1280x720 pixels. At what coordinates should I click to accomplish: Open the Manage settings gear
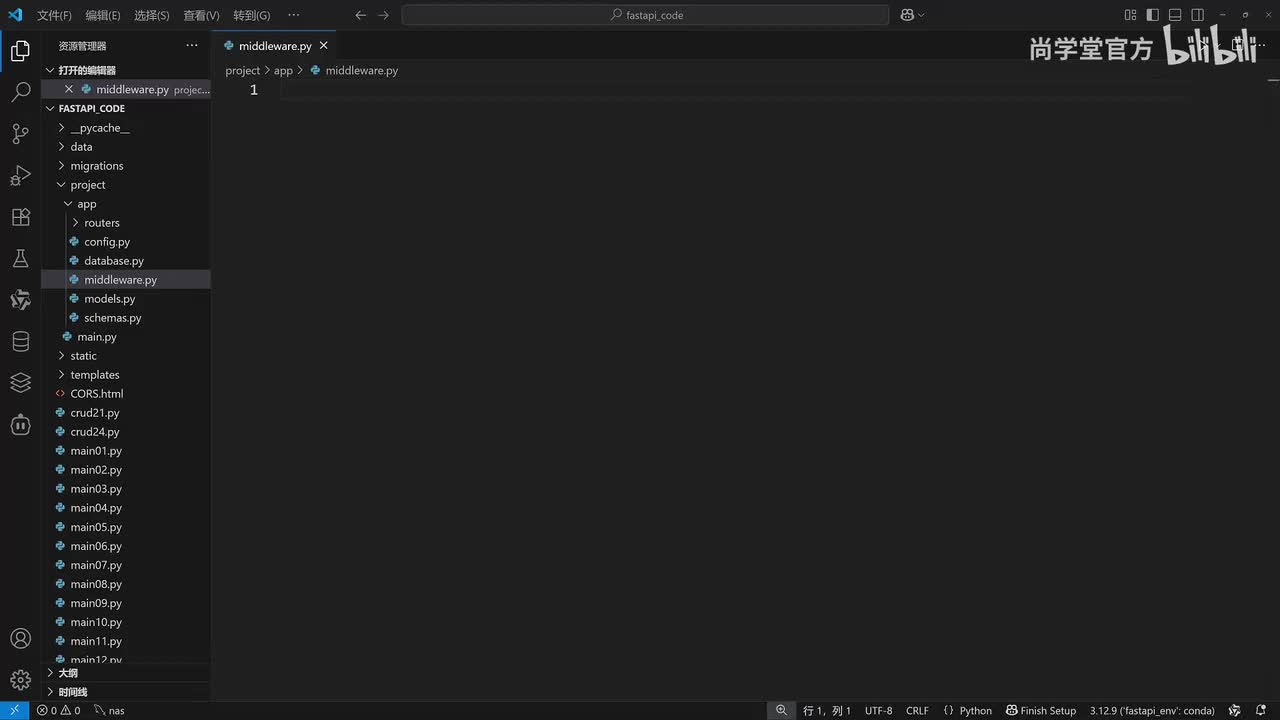click(20, 680)
